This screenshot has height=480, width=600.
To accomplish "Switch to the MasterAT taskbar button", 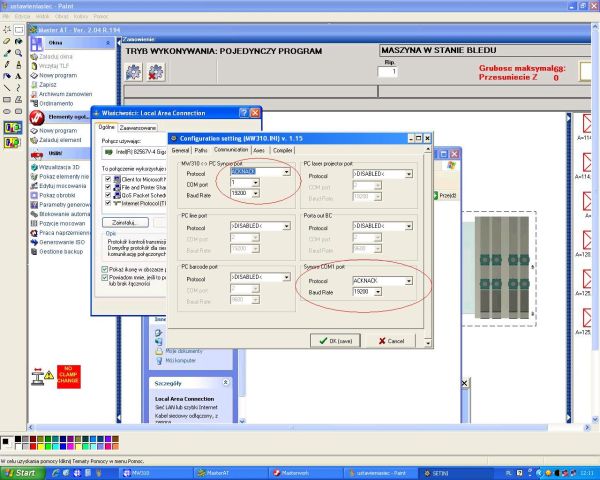I will [230, 473].
